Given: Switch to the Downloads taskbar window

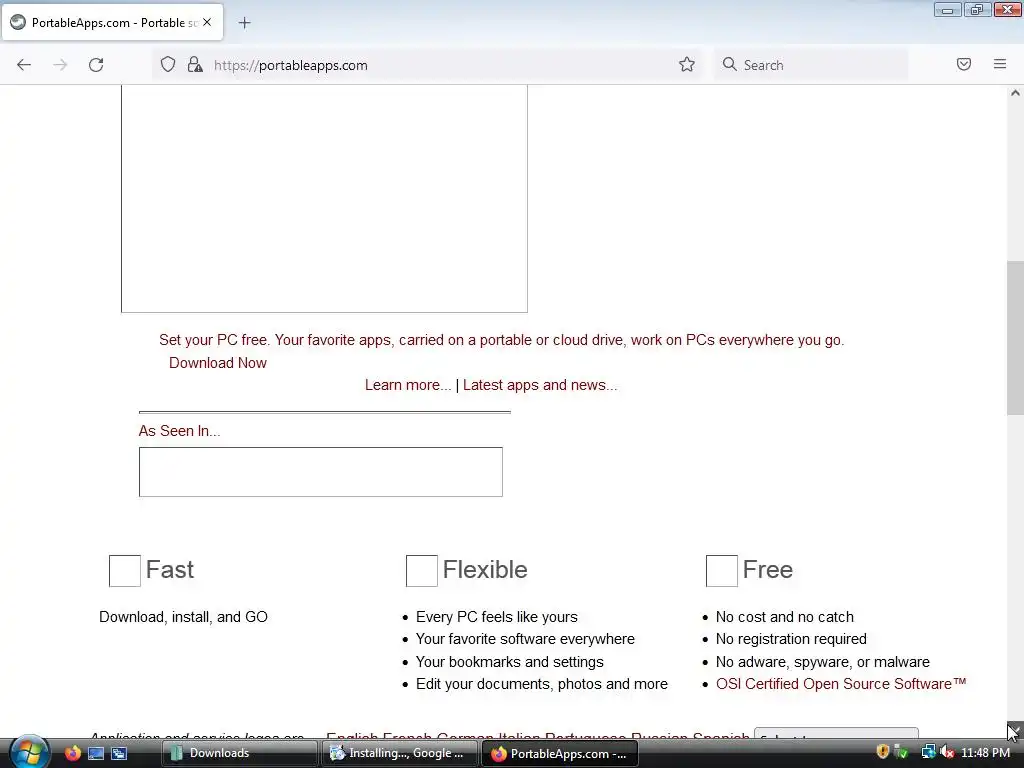Looking at the screenshot, I should tap(239, 753).
